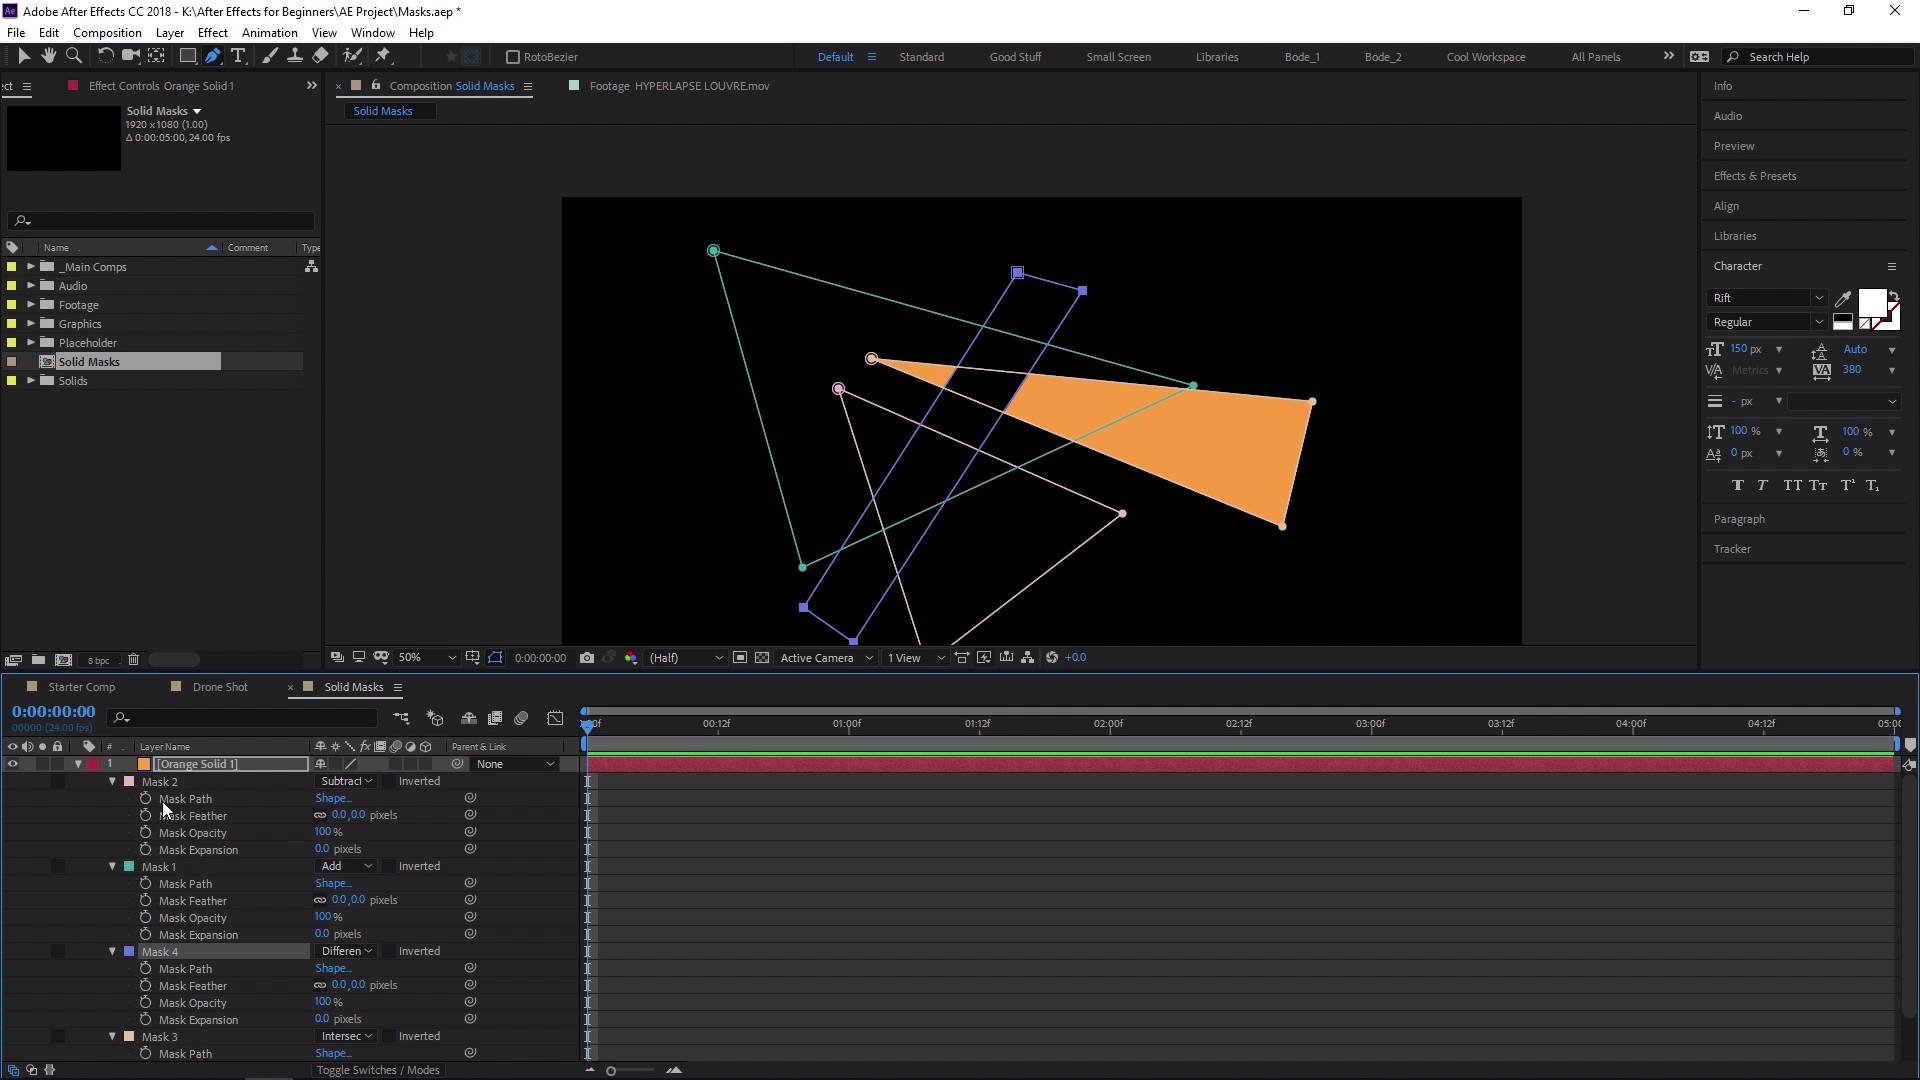Select the Horizontal Type tool
This screenshot has width=1920, height=1080.
[x=238, y=56]
